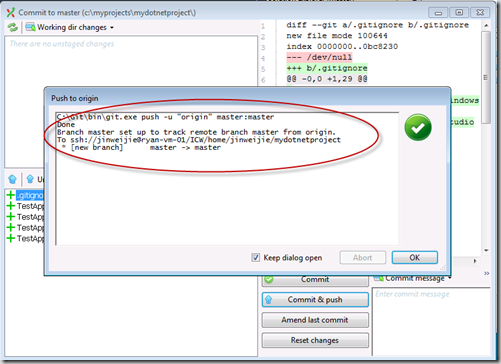Image resolution: width=501 pixels, height=364 pixels.
Task: Click the green plus icon beside .gitignore
Action: click(11, 195)
